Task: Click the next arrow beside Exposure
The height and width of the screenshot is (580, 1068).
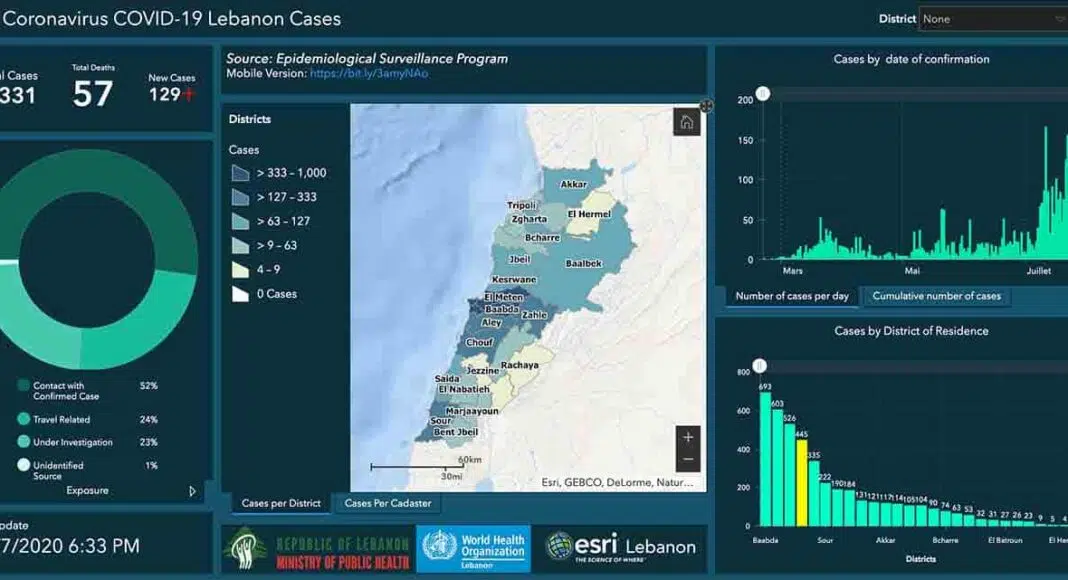Action: click(x=193, y=491)
